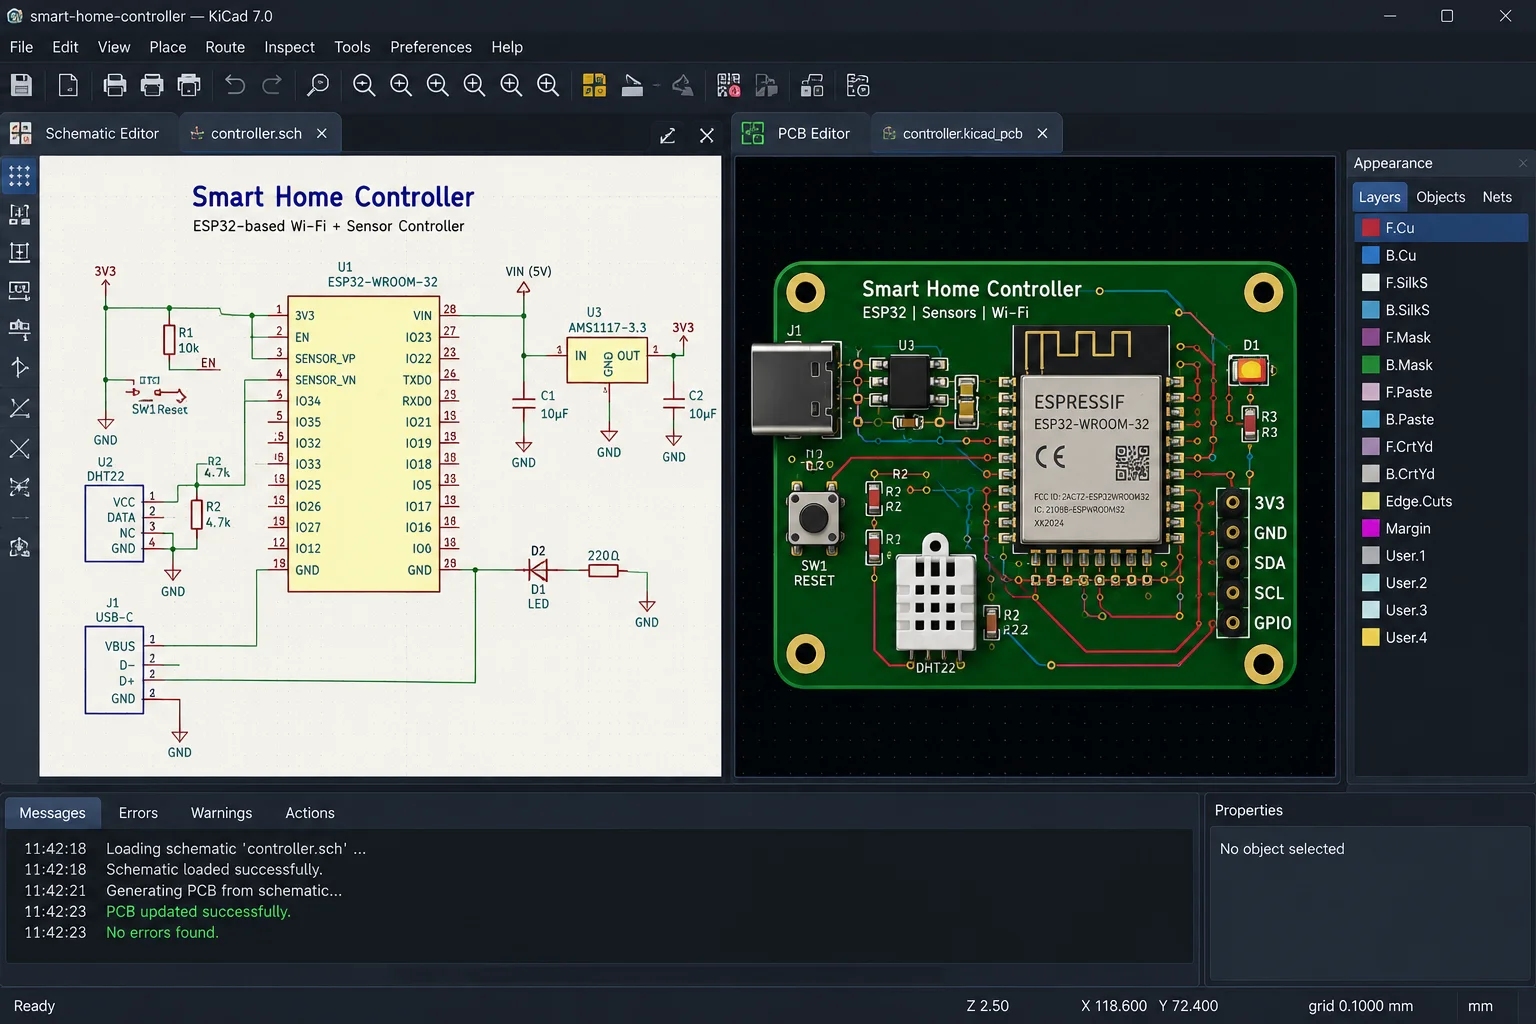This screenshot has width=1536, height=1024.
Task: Open the Errors tab in message panel
Action: tap(138, 813)
